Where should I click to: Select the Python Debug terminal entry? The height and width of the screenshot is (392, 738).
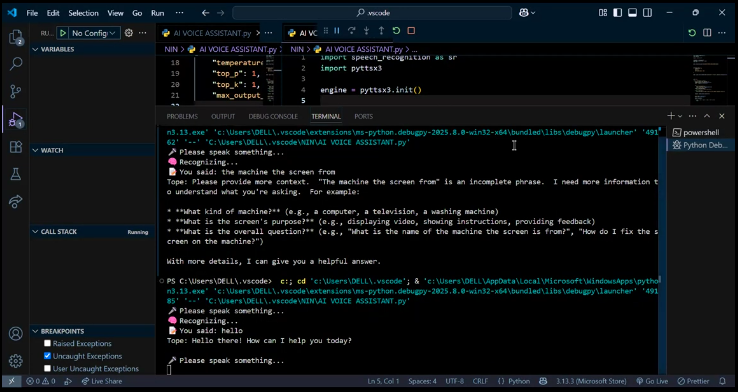point(700,145)
